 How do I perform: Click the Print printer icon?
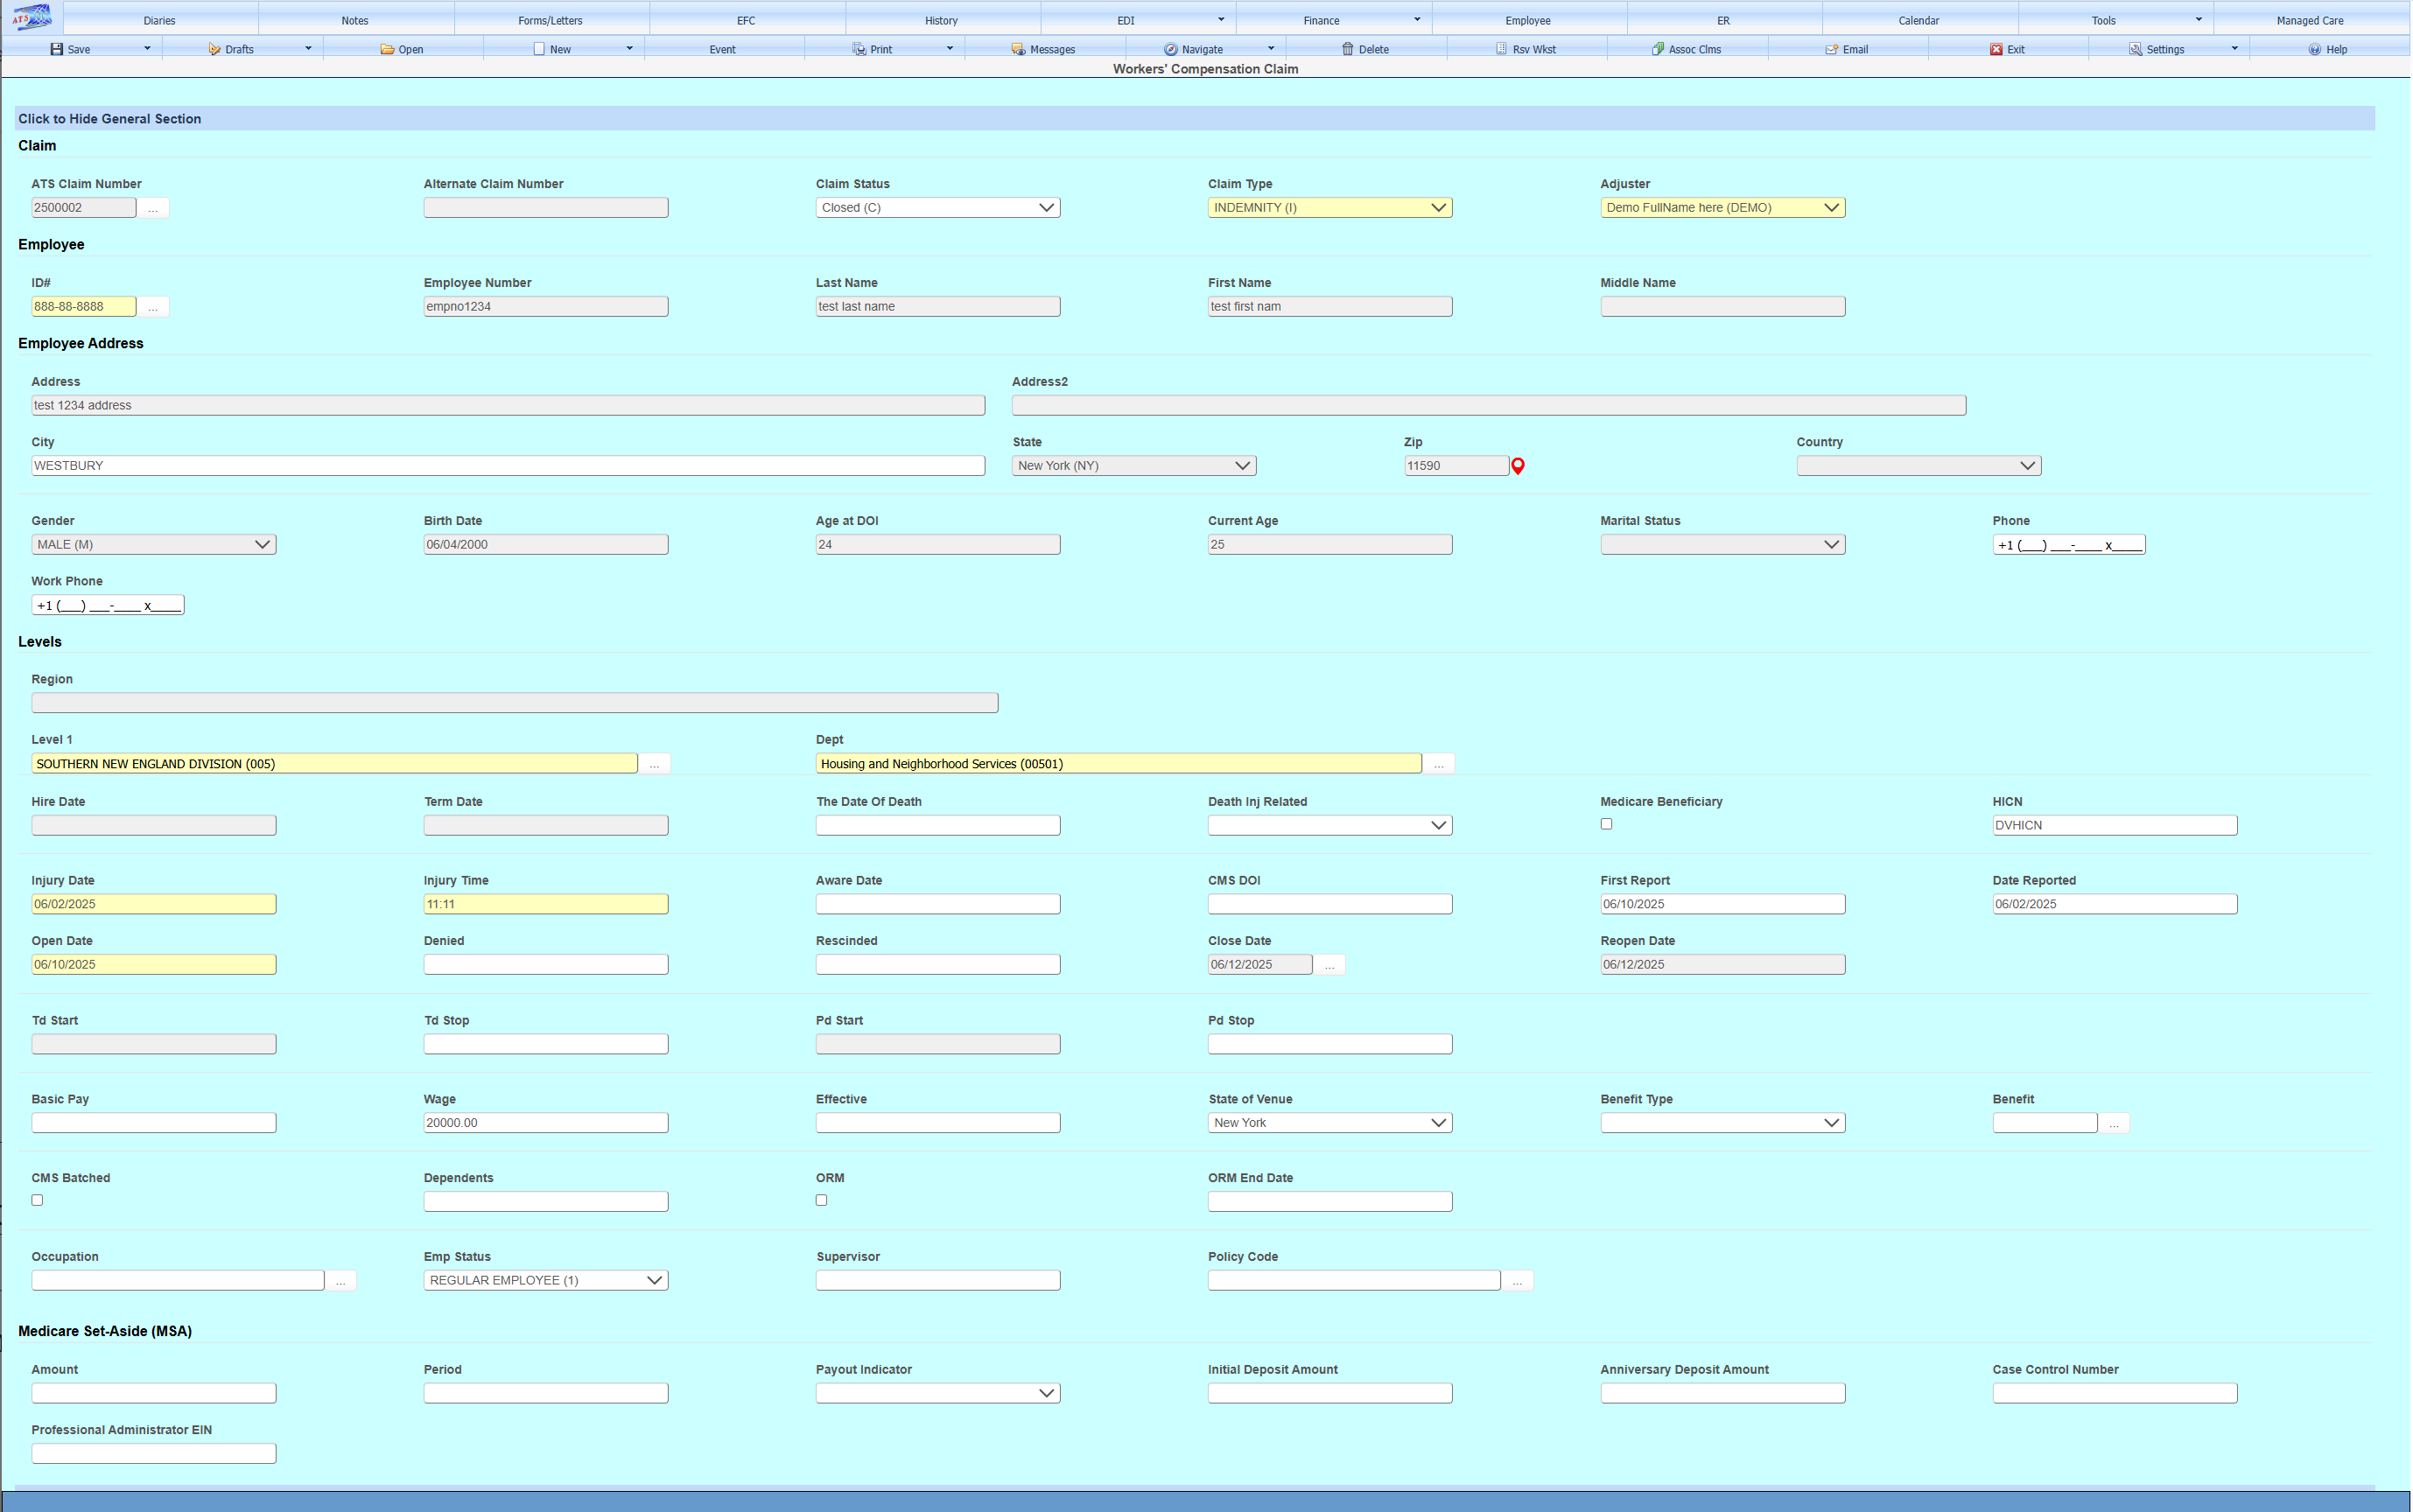point(859,49)
